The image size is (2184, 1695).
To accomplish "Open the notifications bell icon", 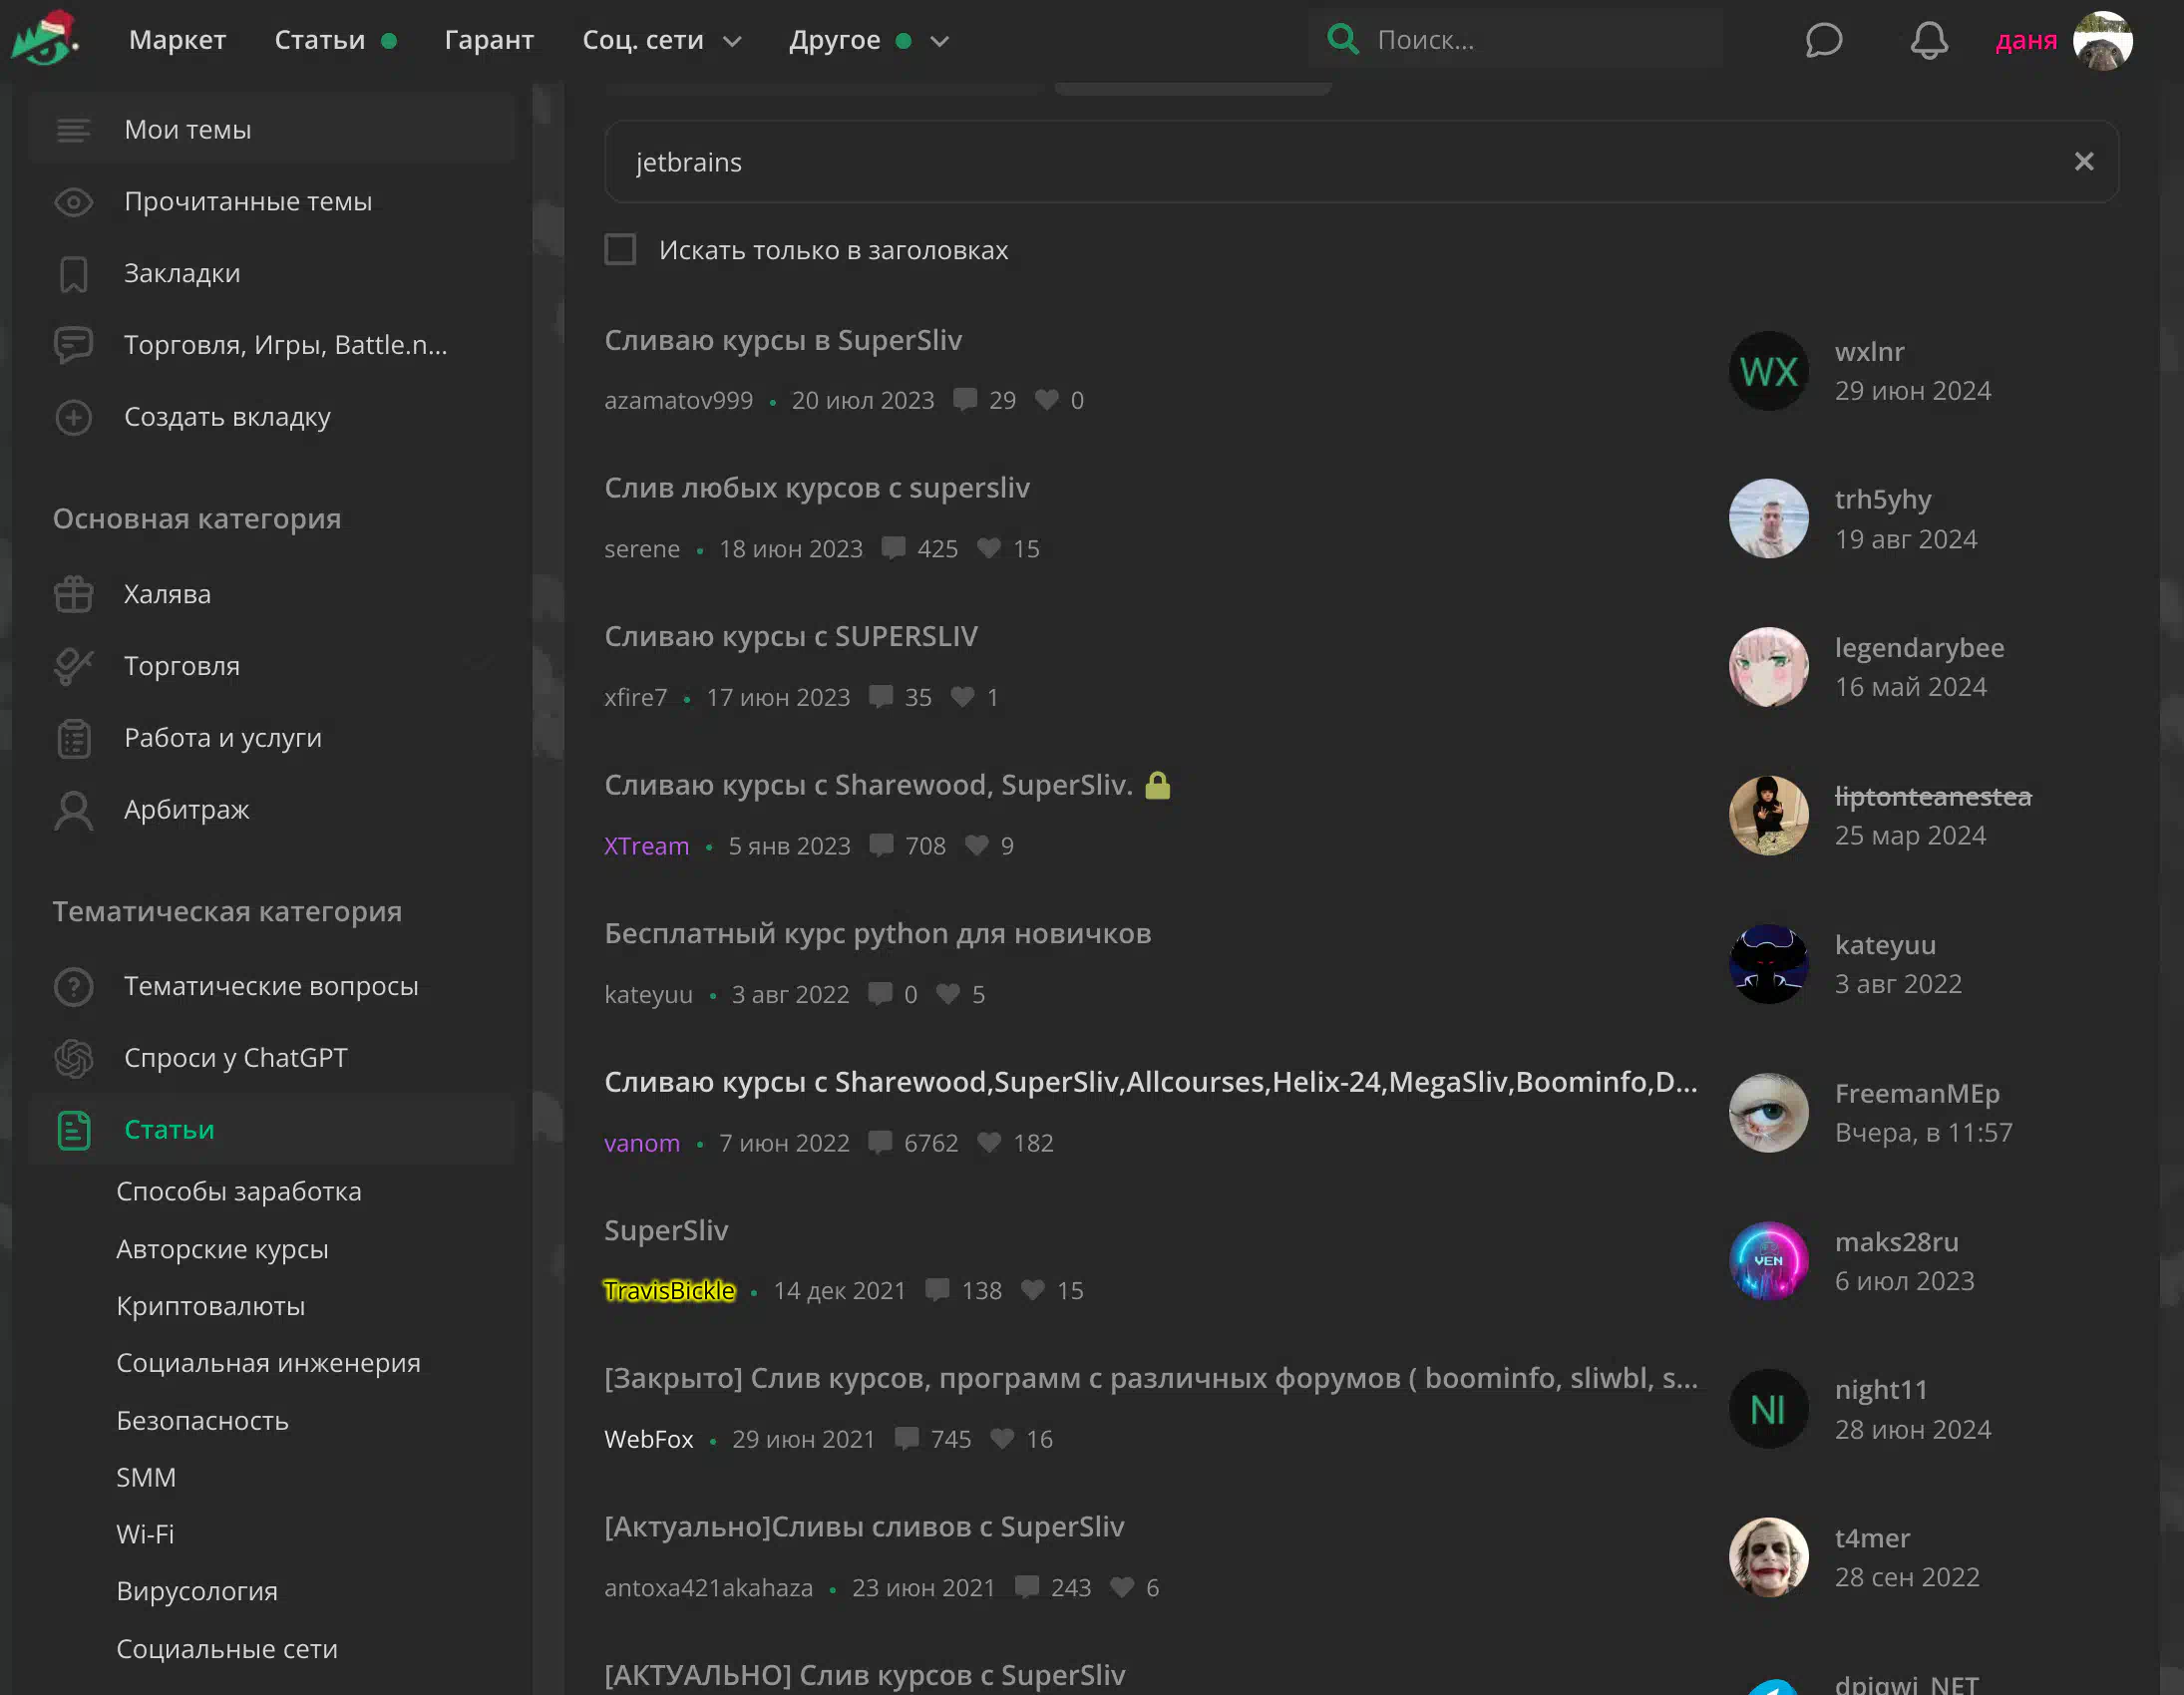I will coord(1929,40).
